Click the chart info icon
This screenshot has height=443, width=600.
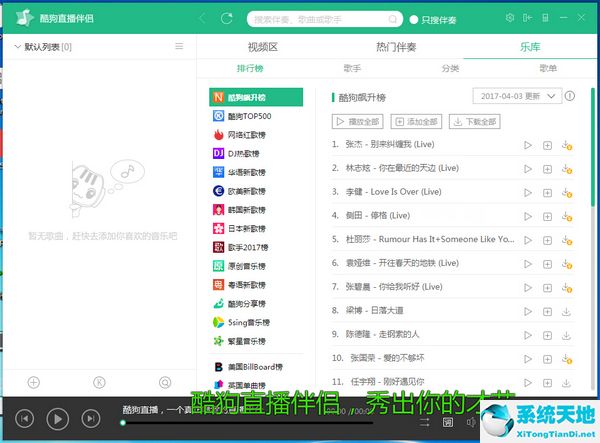(x=570, y=96)
